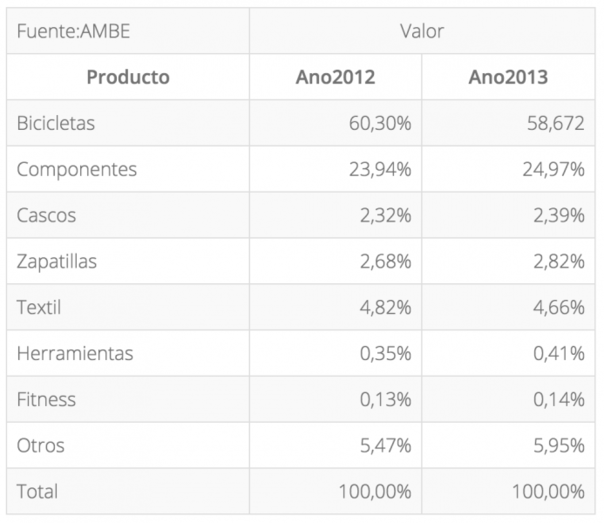
Task: Select the Componentes row label
Action: (77, 169)
